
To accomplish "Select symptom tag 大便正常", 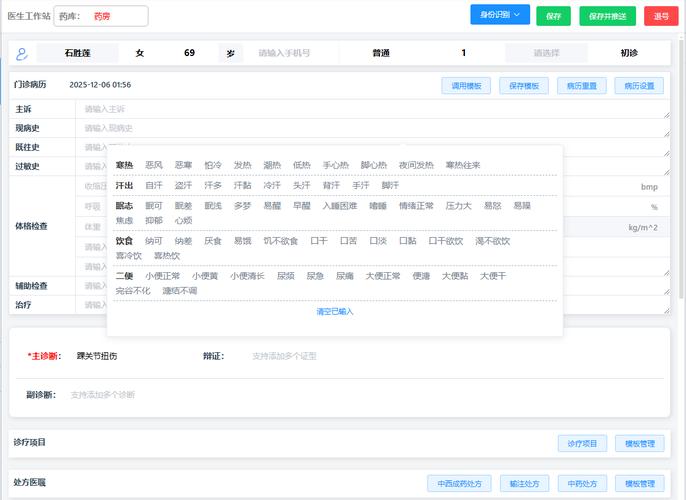I will (x=383, y=276).
